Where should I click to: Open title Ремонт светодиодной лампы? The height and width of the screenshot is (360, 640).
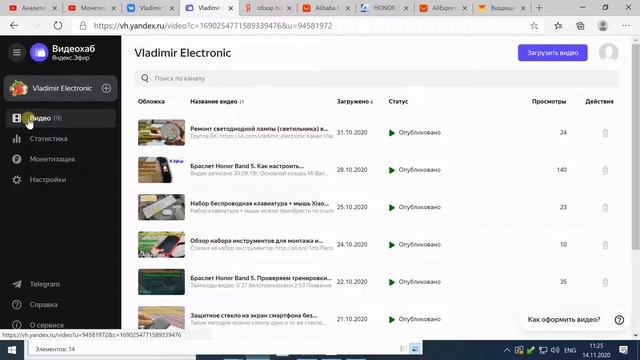click(x=259, y=129)
